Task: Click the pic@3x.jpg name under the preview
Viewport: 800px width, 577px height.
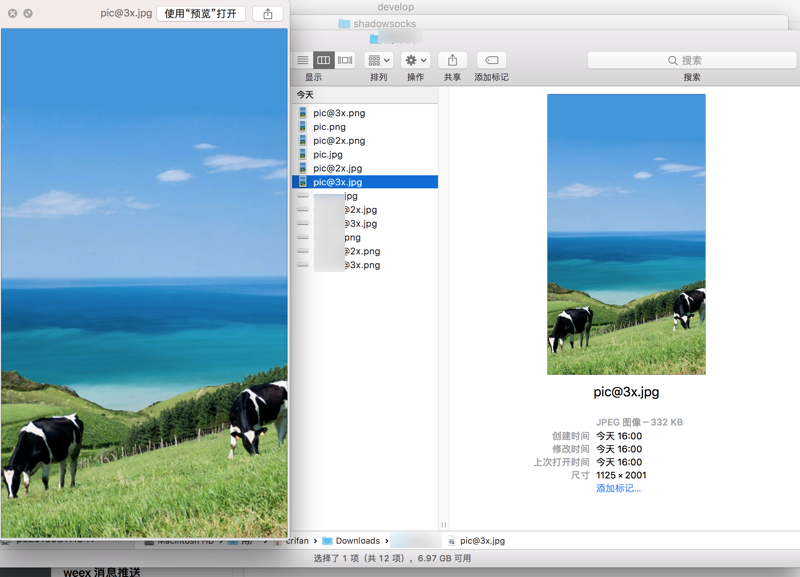Action: (x=626, y=392)
